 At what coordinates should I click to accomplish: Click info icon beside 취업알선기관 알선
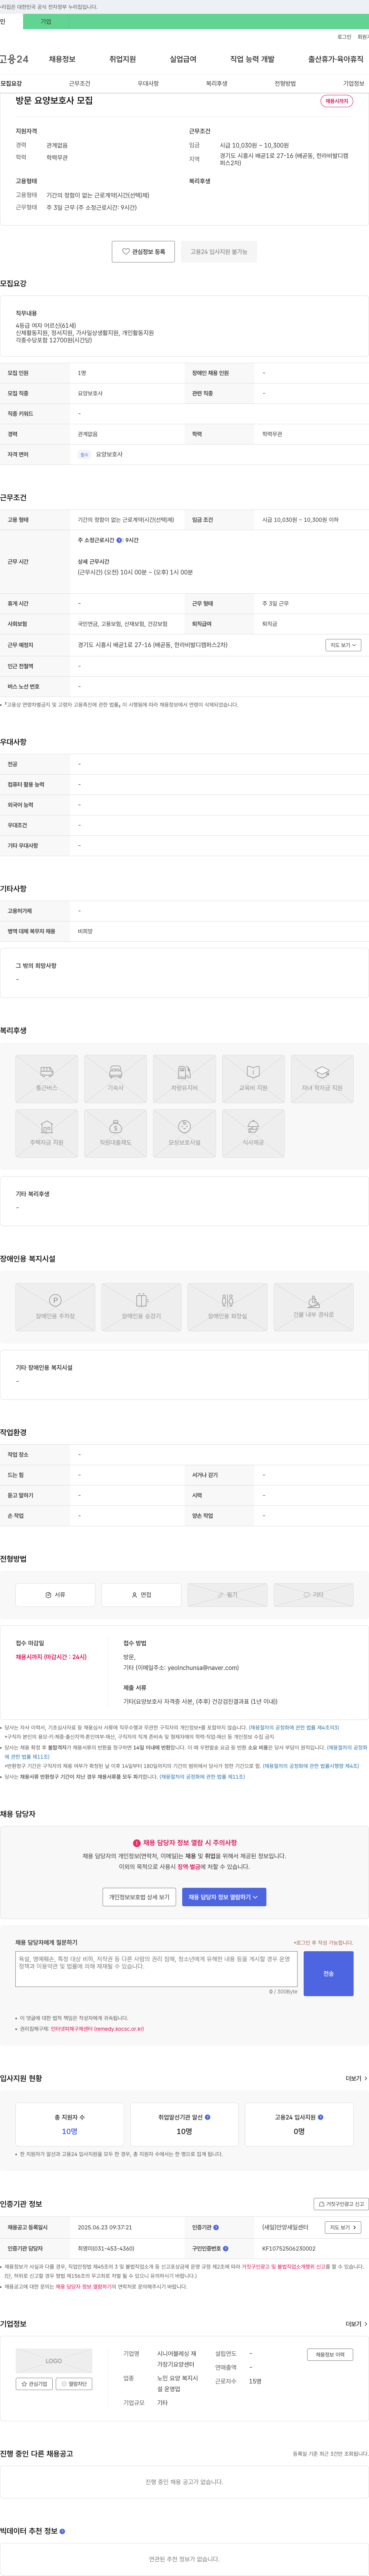[x=207, y=2117]
